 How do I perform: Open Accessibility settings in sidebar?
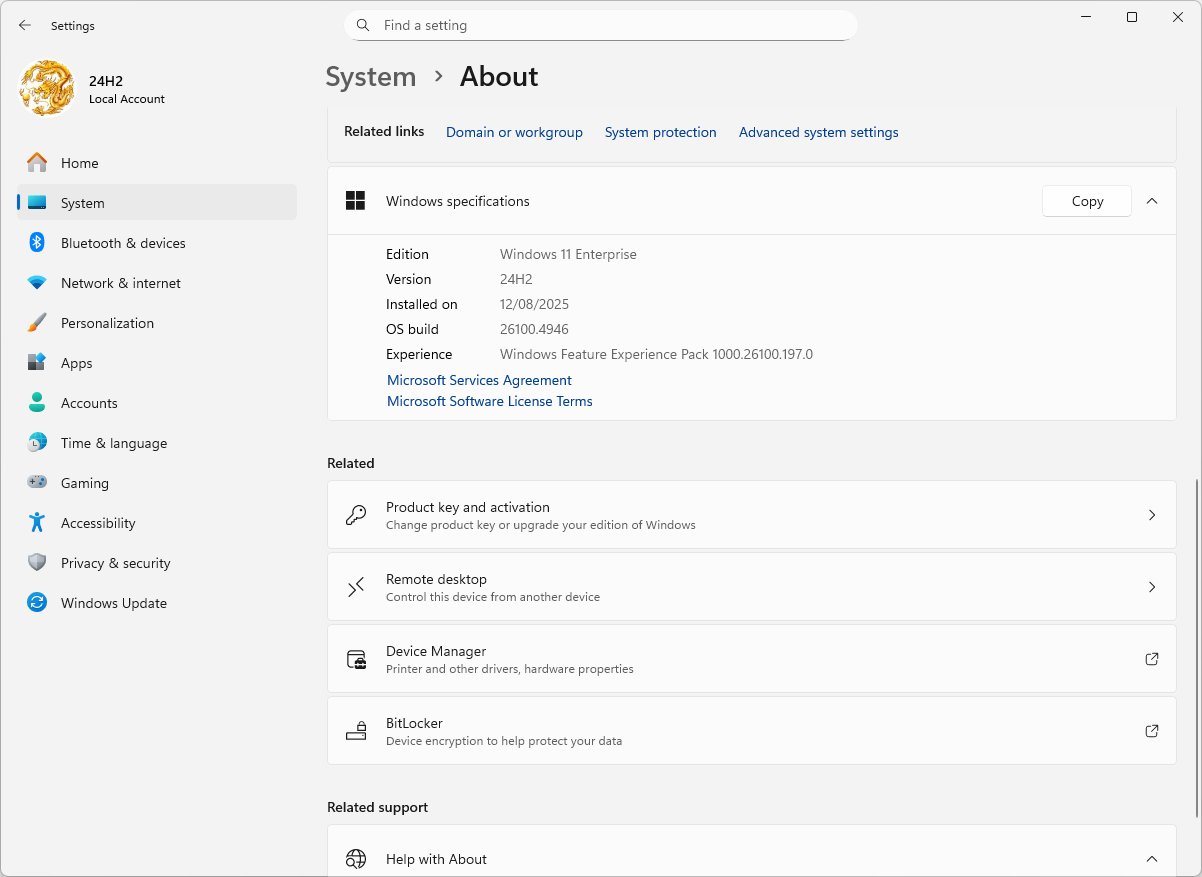tap(157, 523)
